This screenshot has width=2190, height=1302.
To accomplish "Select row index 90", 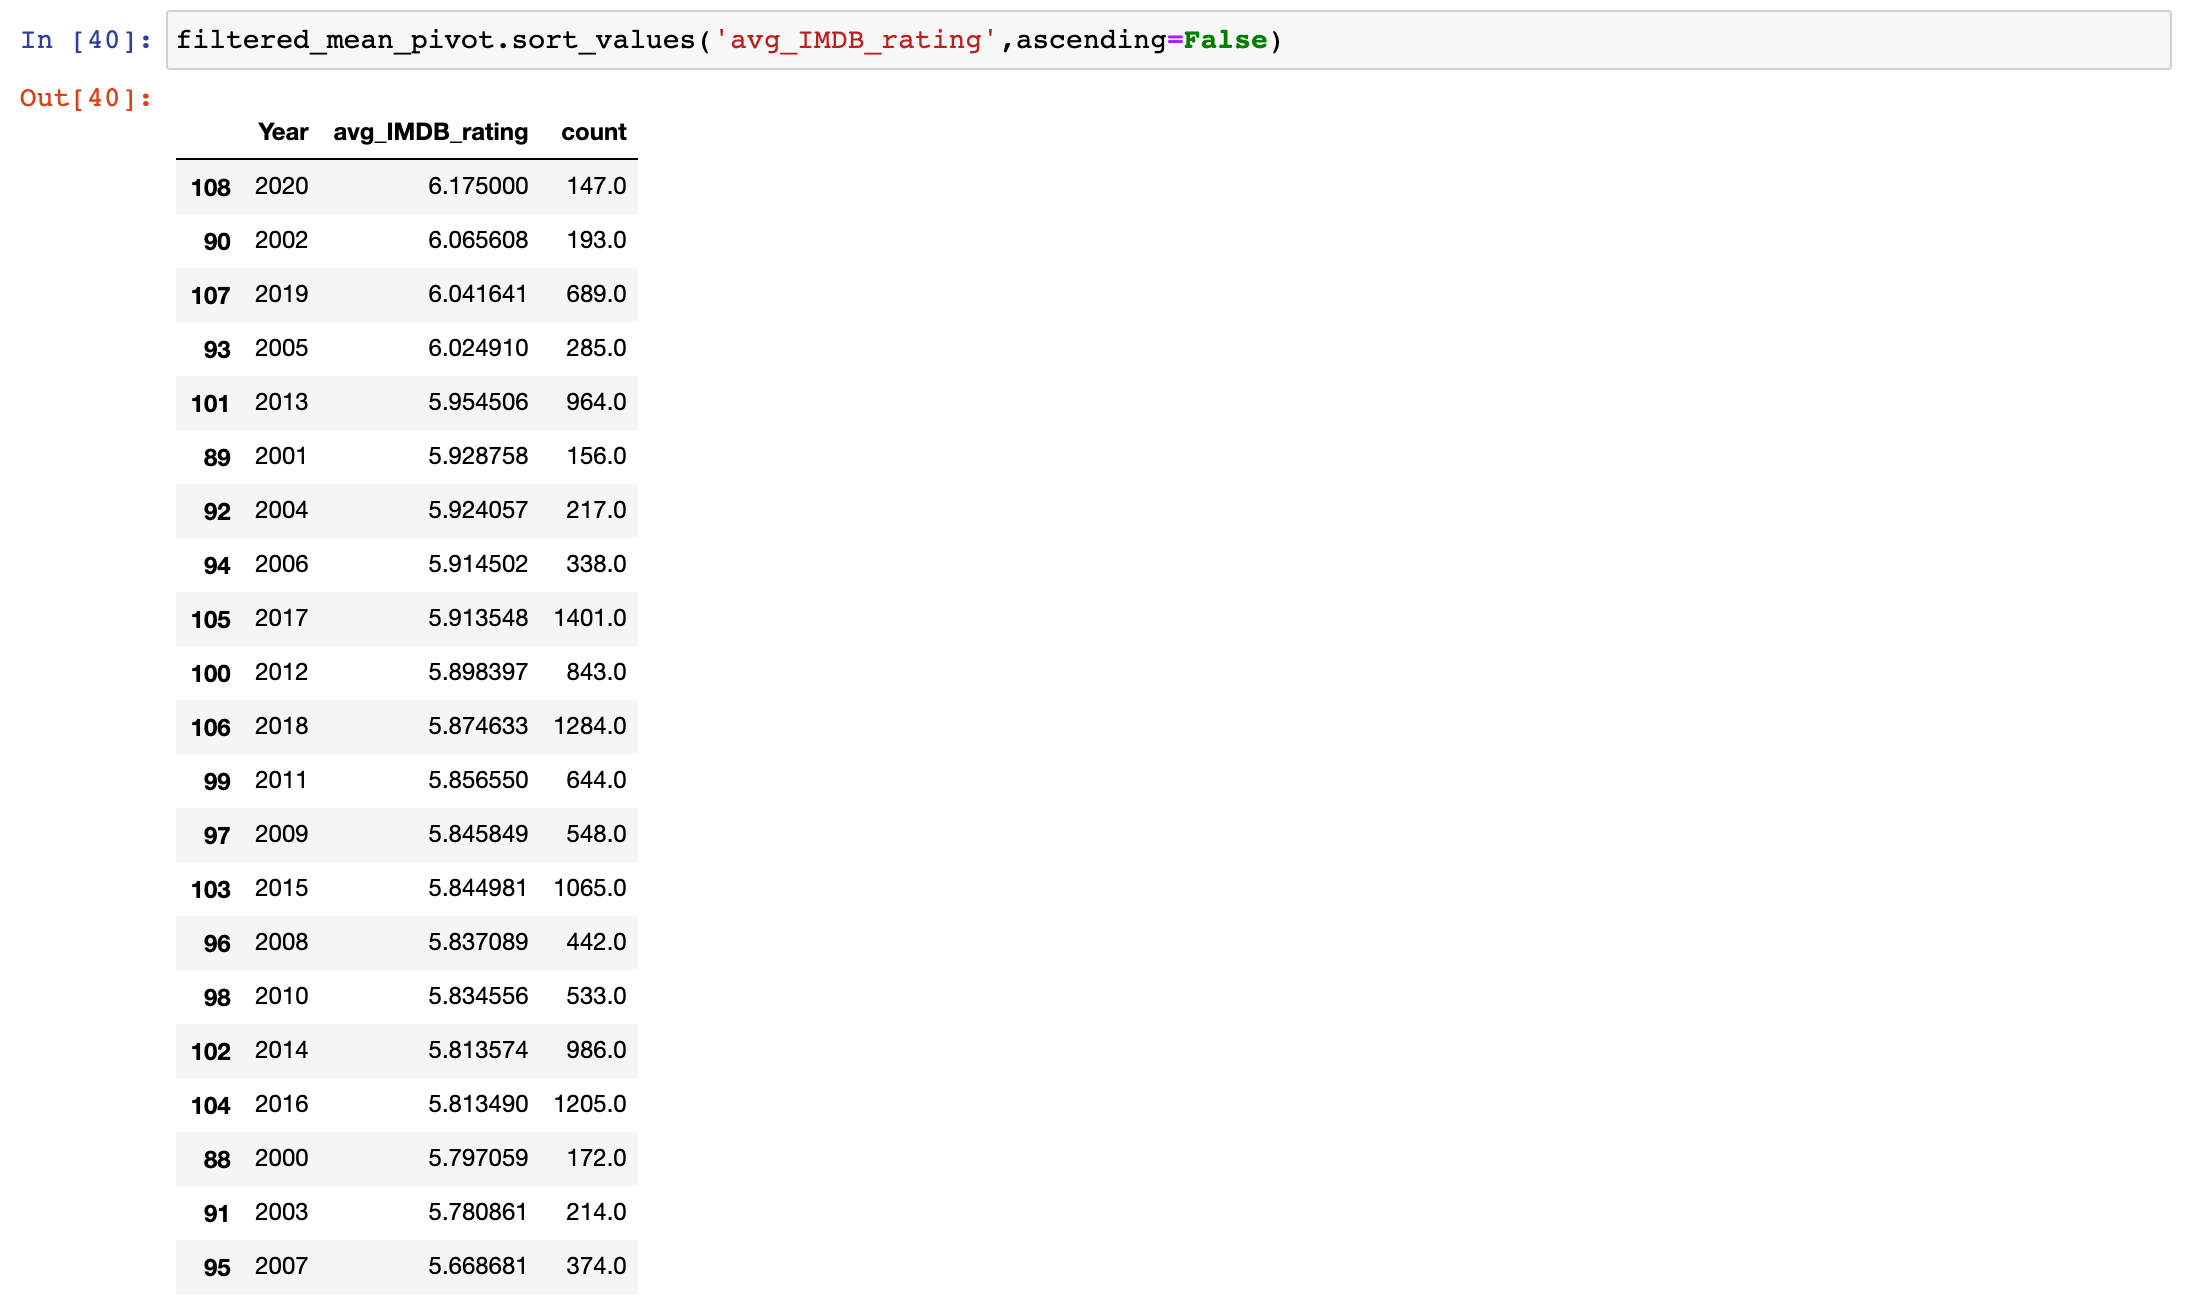I will click(217, 241).
